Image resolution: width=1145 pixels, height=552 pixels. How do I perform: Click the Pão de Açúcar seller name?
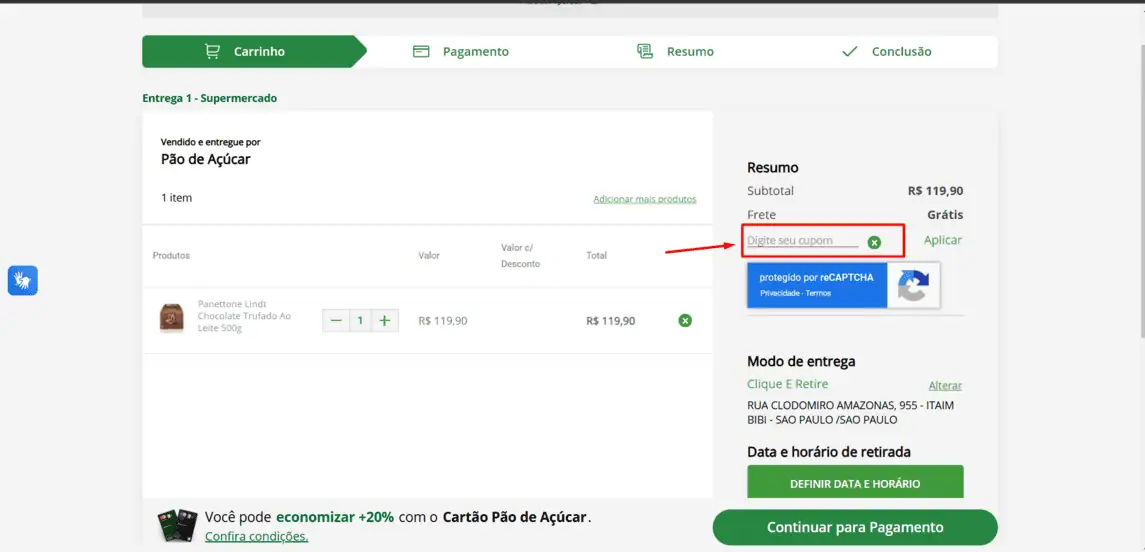coord(206,159)
